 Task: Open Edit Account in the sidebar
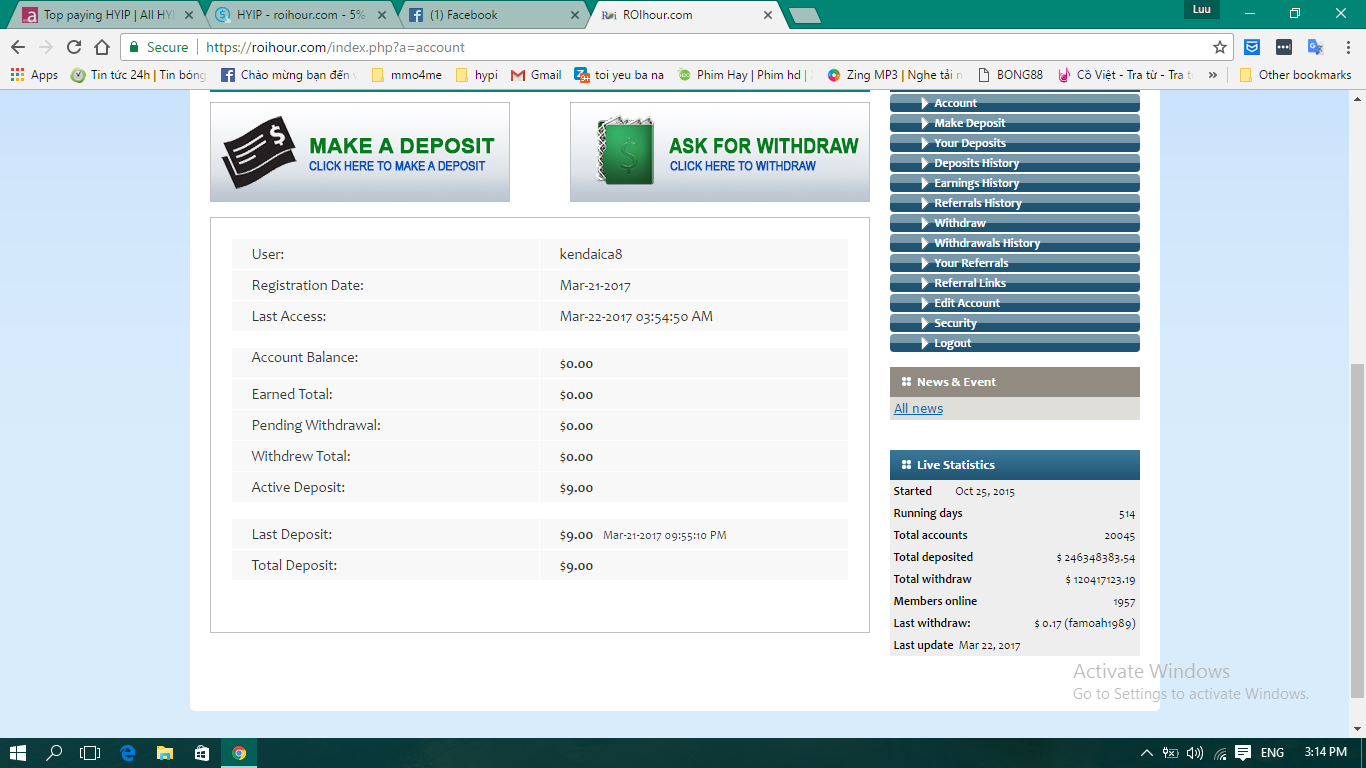click(x=1015, y=303)
